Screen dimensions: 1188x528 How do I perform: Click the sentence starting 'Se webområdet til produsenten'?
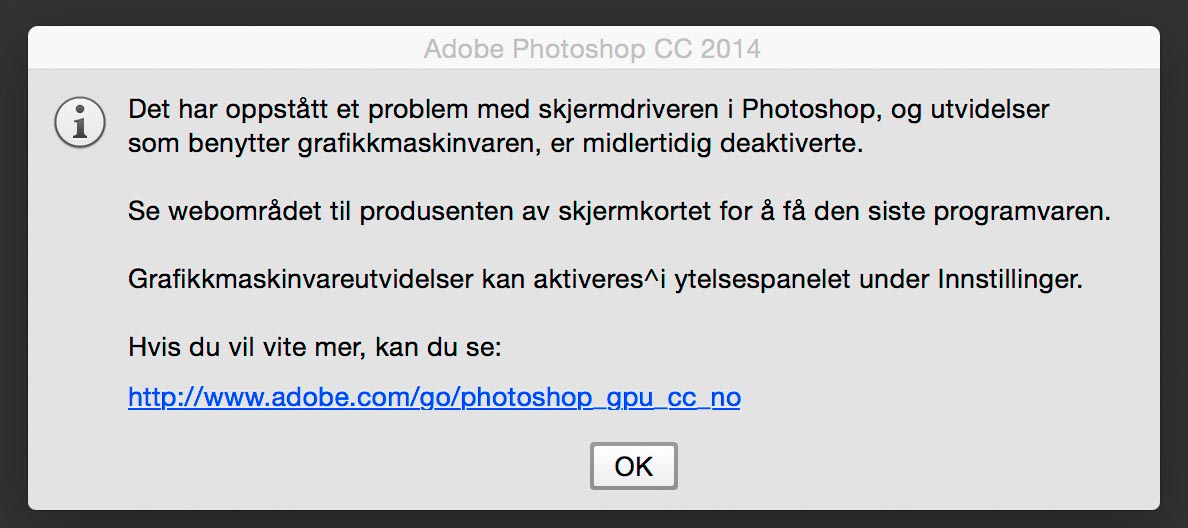point(619,211)
